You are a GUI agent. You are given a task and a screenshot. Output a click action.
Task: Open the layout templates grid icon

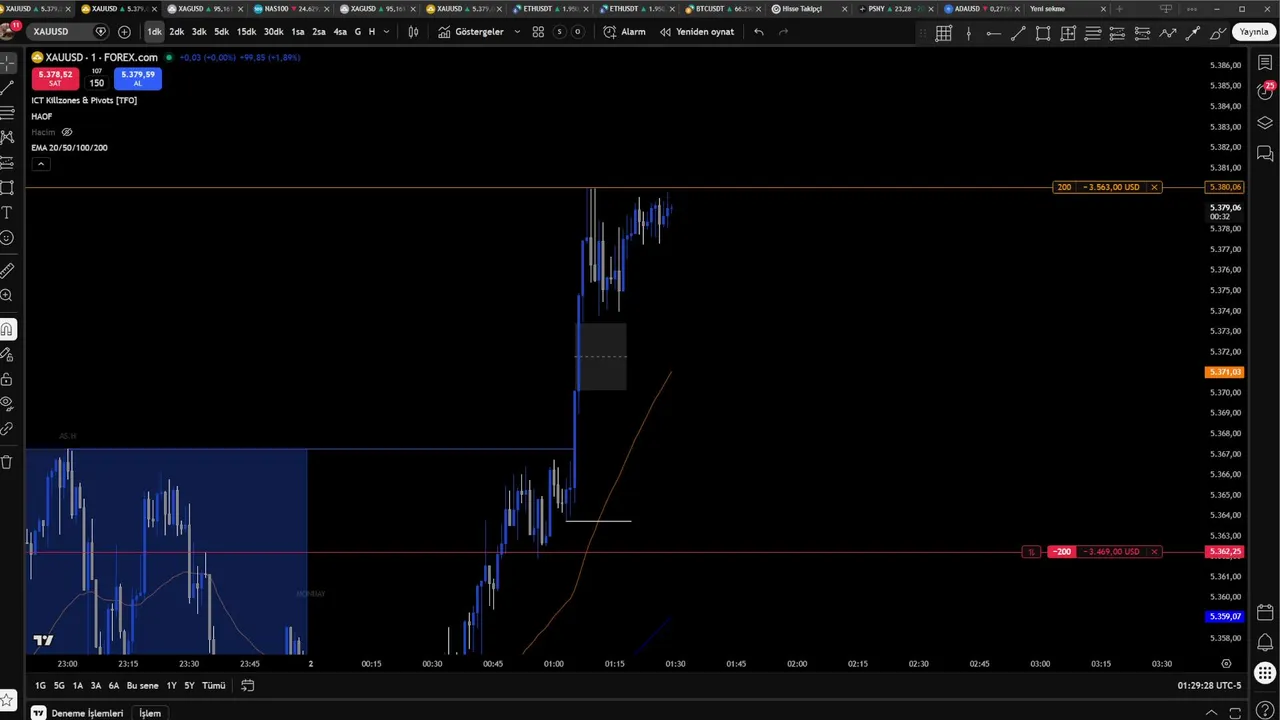click(538, 32)
